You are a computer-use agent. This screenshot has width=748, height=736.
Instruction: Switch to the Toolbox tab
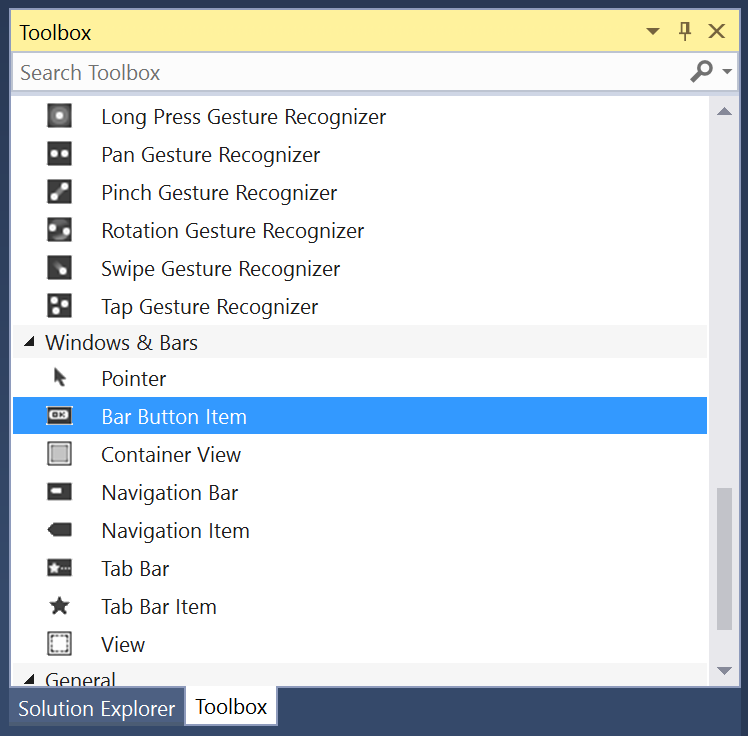pos(231,706)
